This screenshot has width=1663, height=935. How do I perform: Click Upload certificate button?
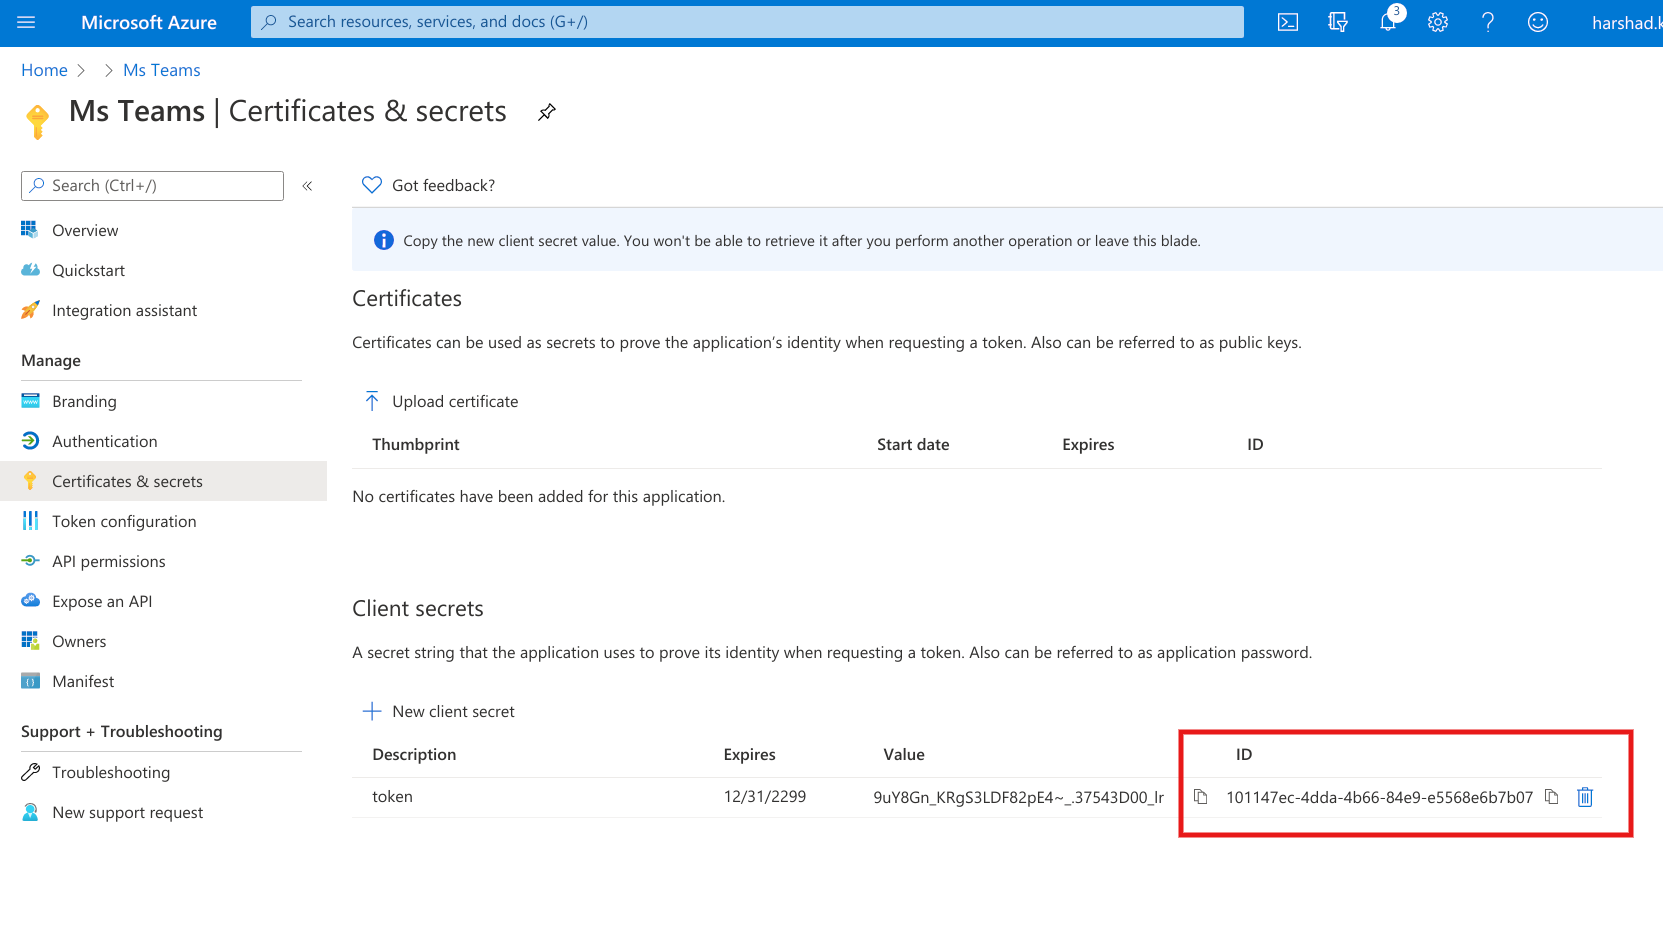click(x=441, y=401)
